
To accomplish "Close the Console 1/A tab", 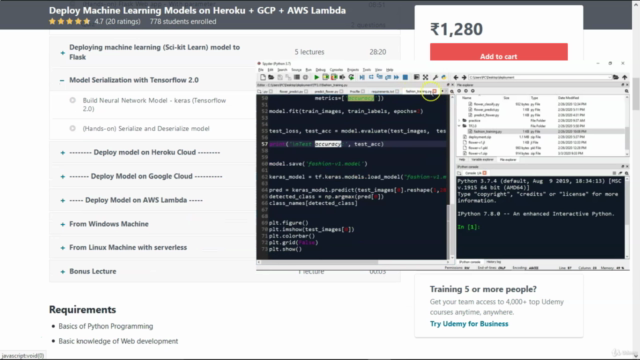I will [x=484, y=173].
